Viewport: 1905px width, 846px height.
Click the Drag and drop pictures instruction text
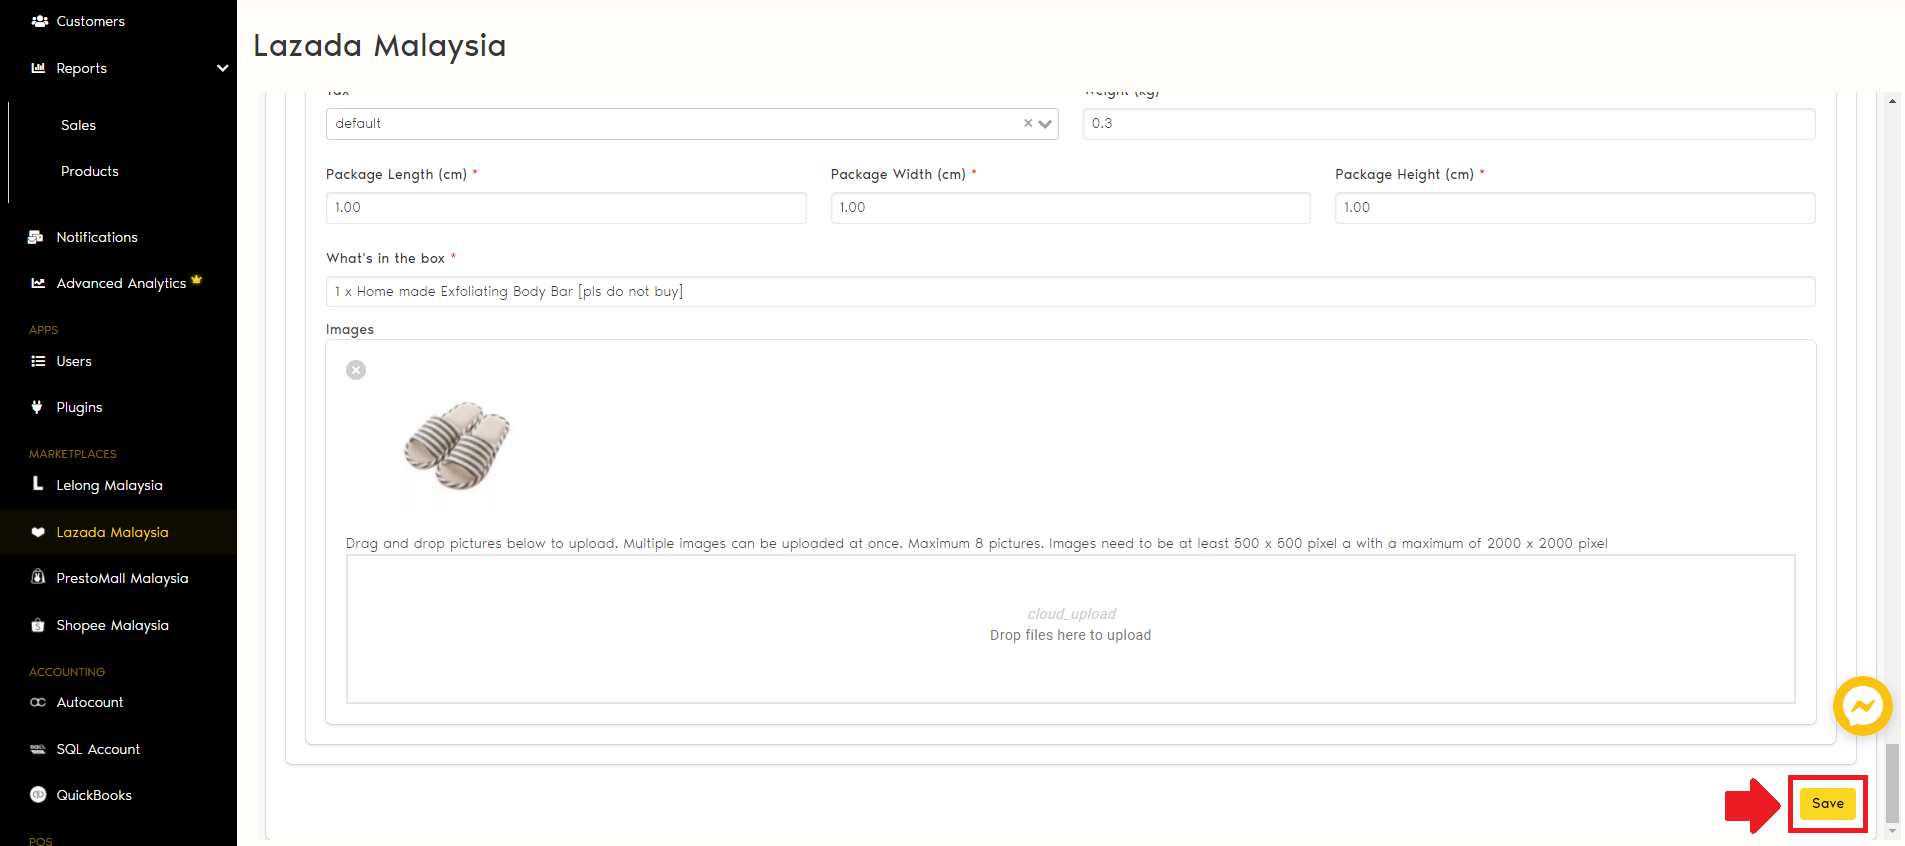[x=977, y=543]
